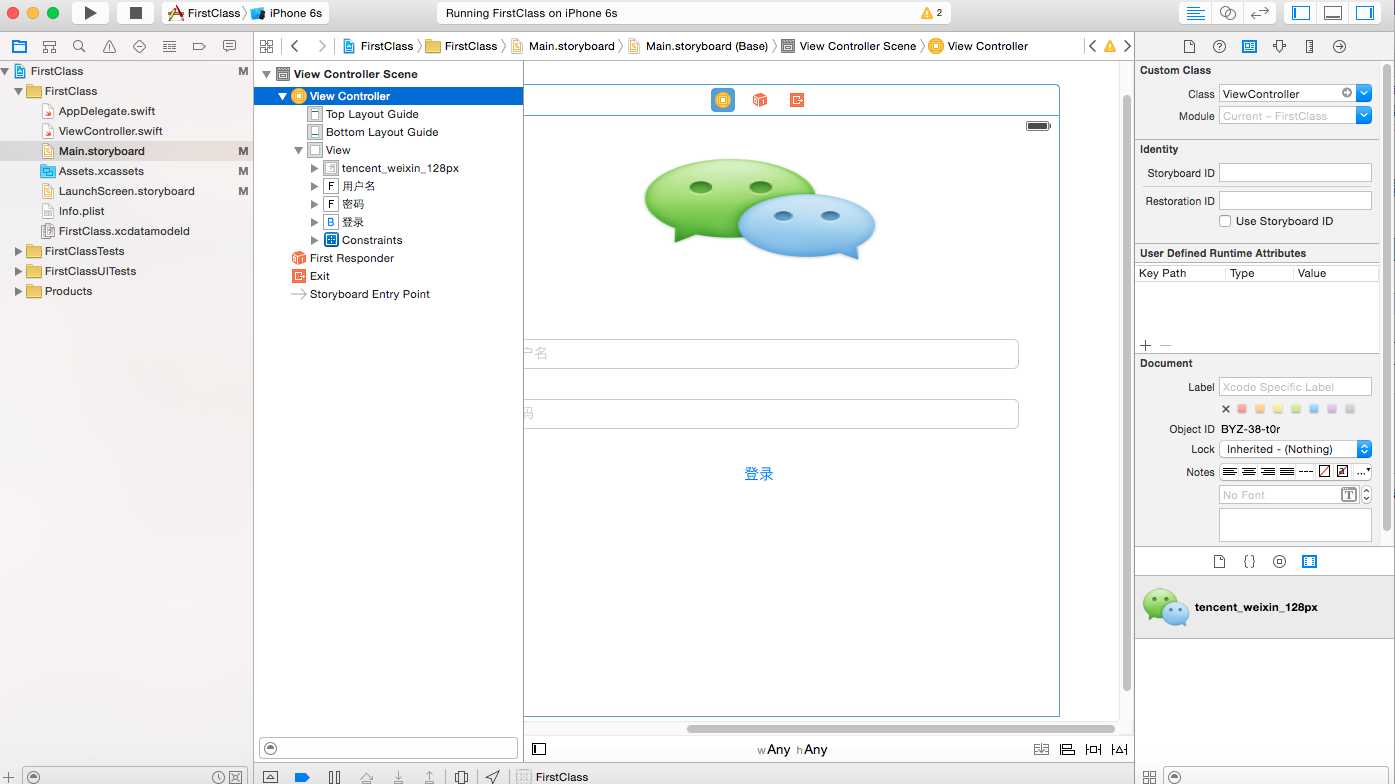Viewport: 1395px width, 784px height.
Task: Show the Identity inspector
Action: [x=1249, y=46]
